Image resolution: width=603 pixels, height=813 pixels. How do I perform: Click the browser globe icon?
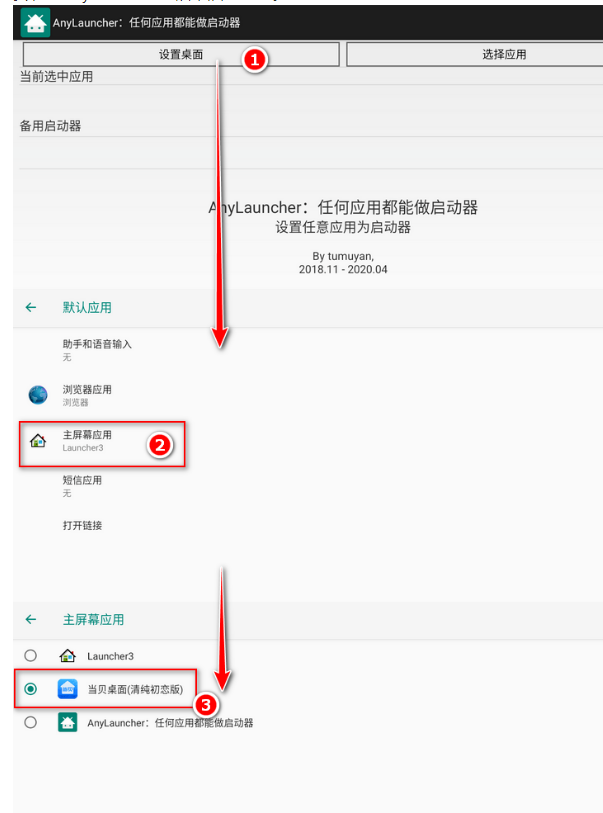point(38,395)
